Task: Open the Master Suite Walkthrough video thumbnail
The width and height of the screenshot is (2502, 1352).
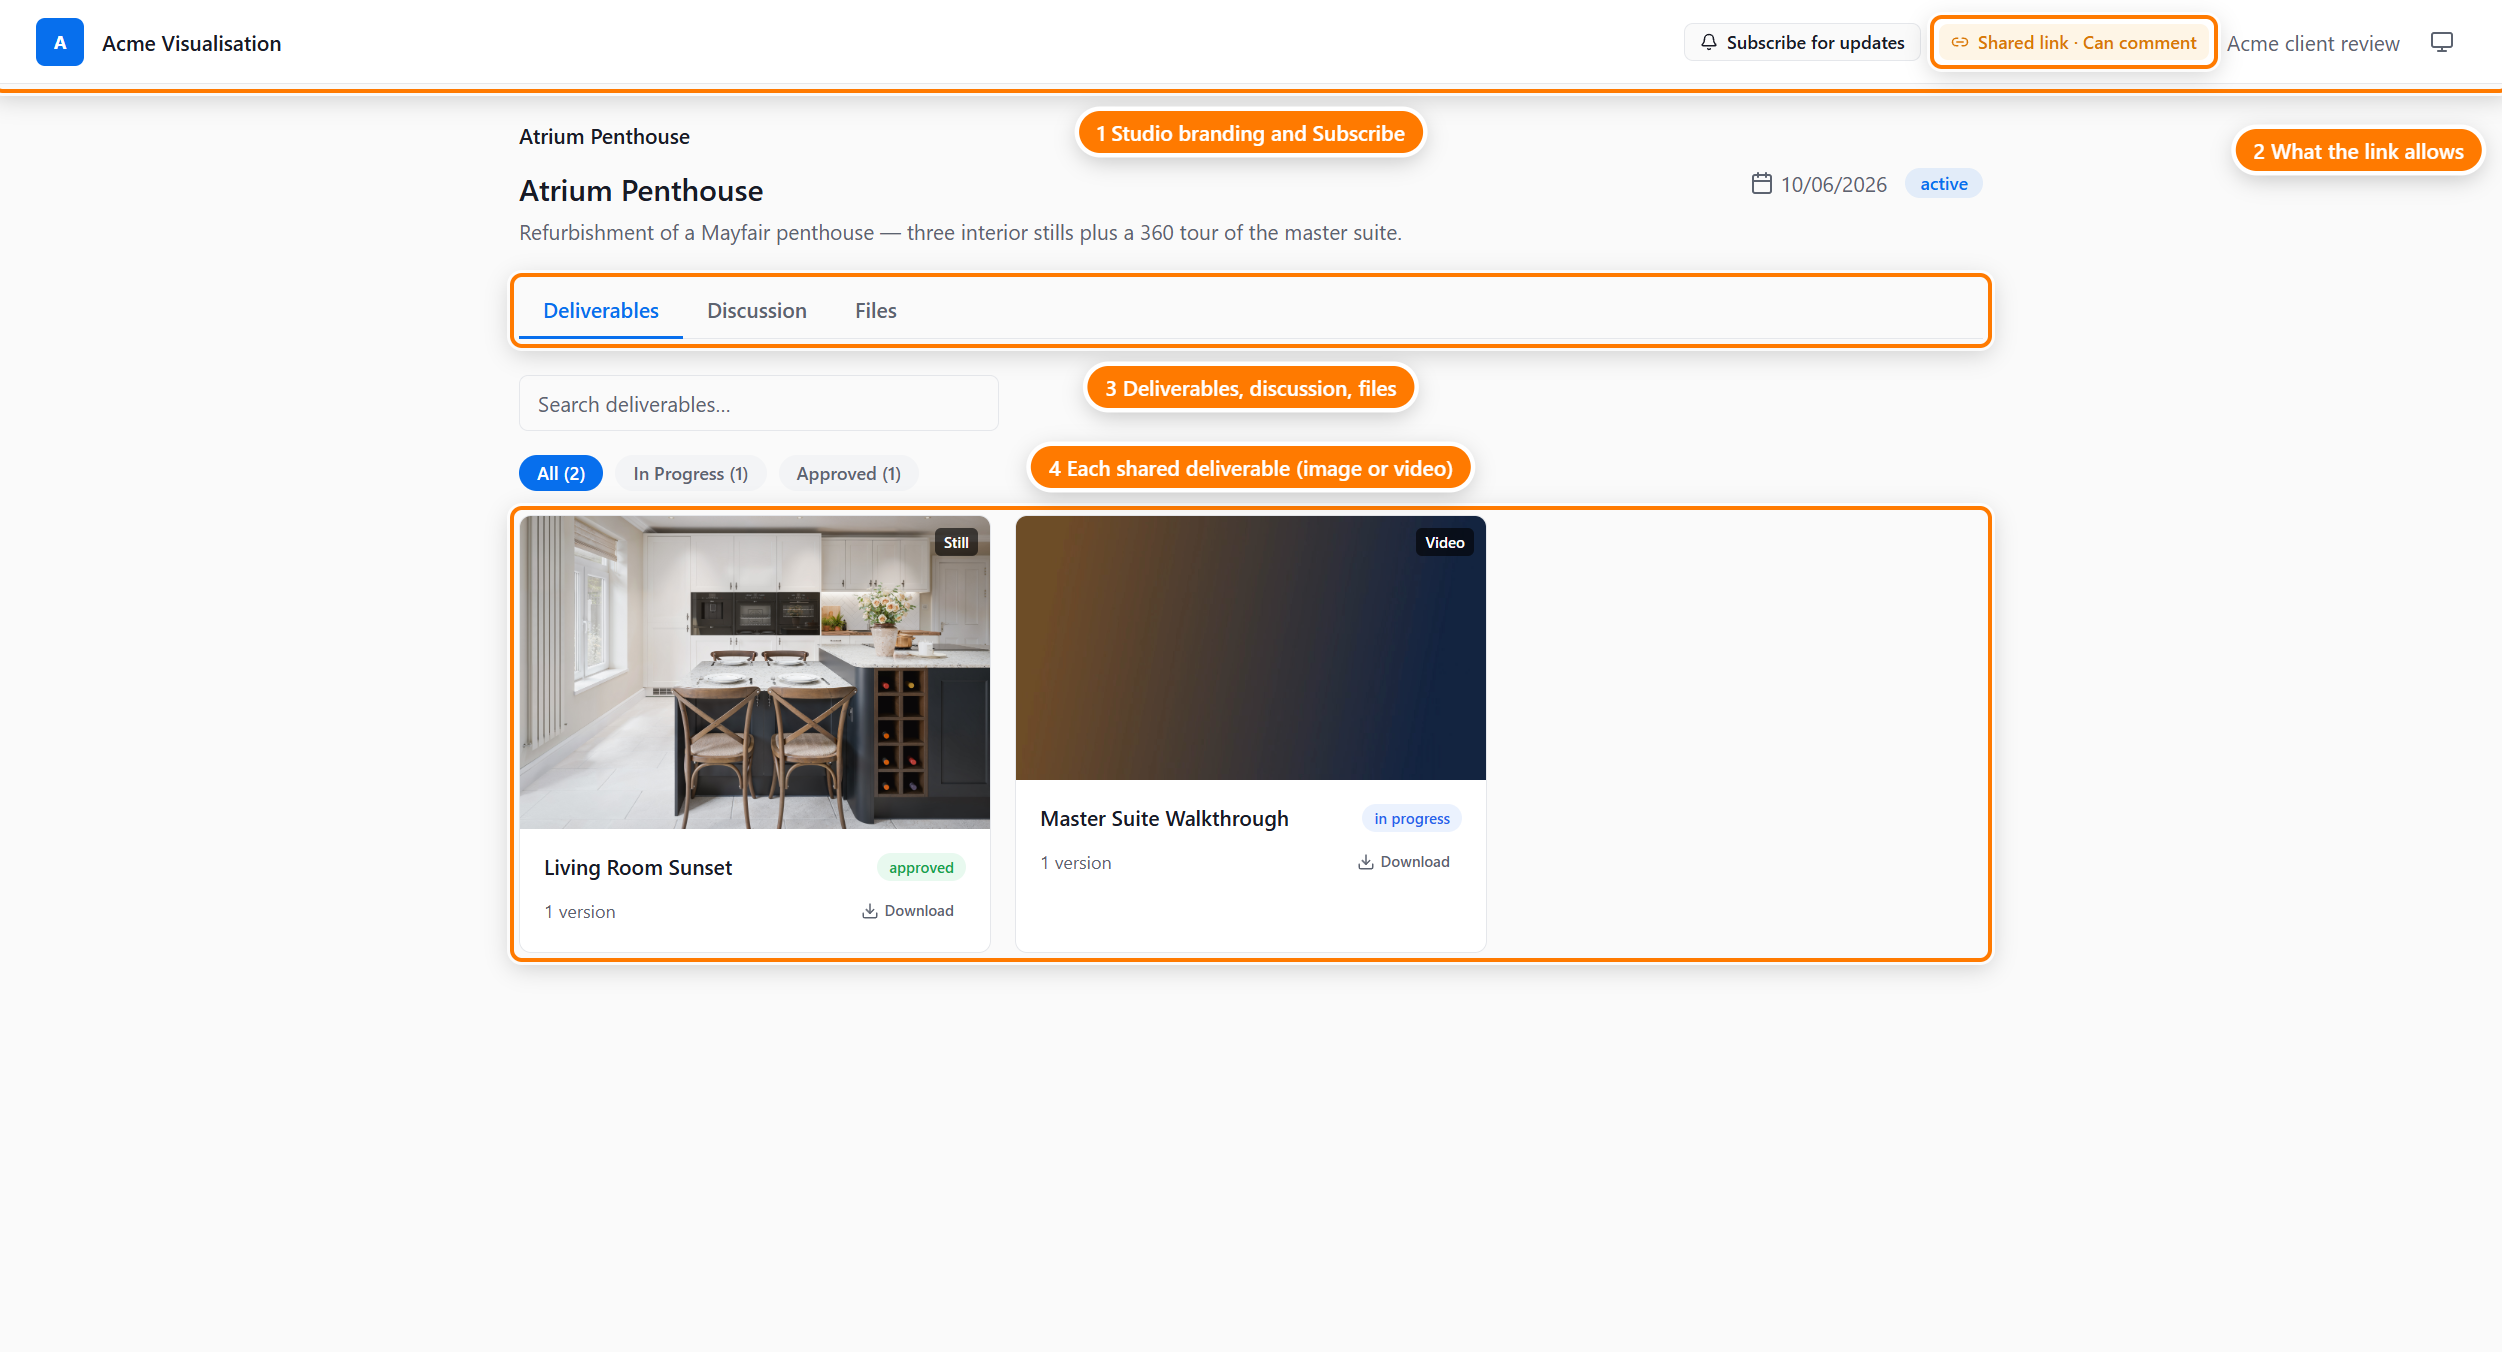Action: point(1250,648)
